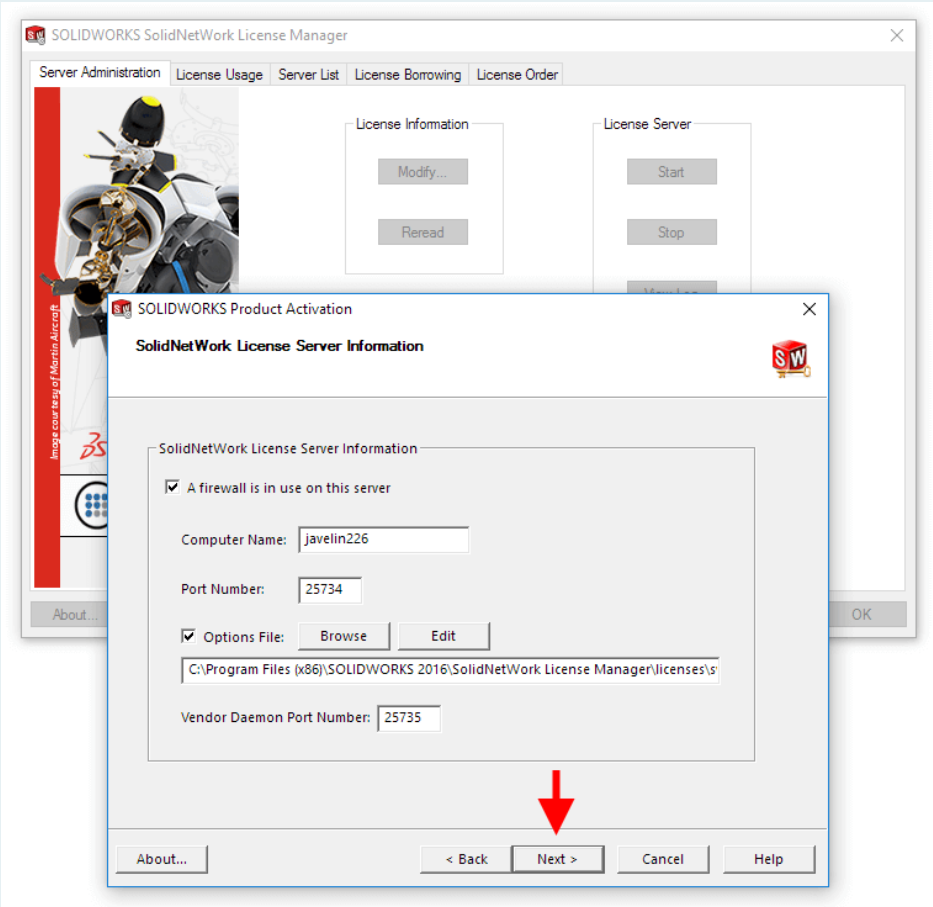Click the round dotted logo in License Manager

[92, 505]
